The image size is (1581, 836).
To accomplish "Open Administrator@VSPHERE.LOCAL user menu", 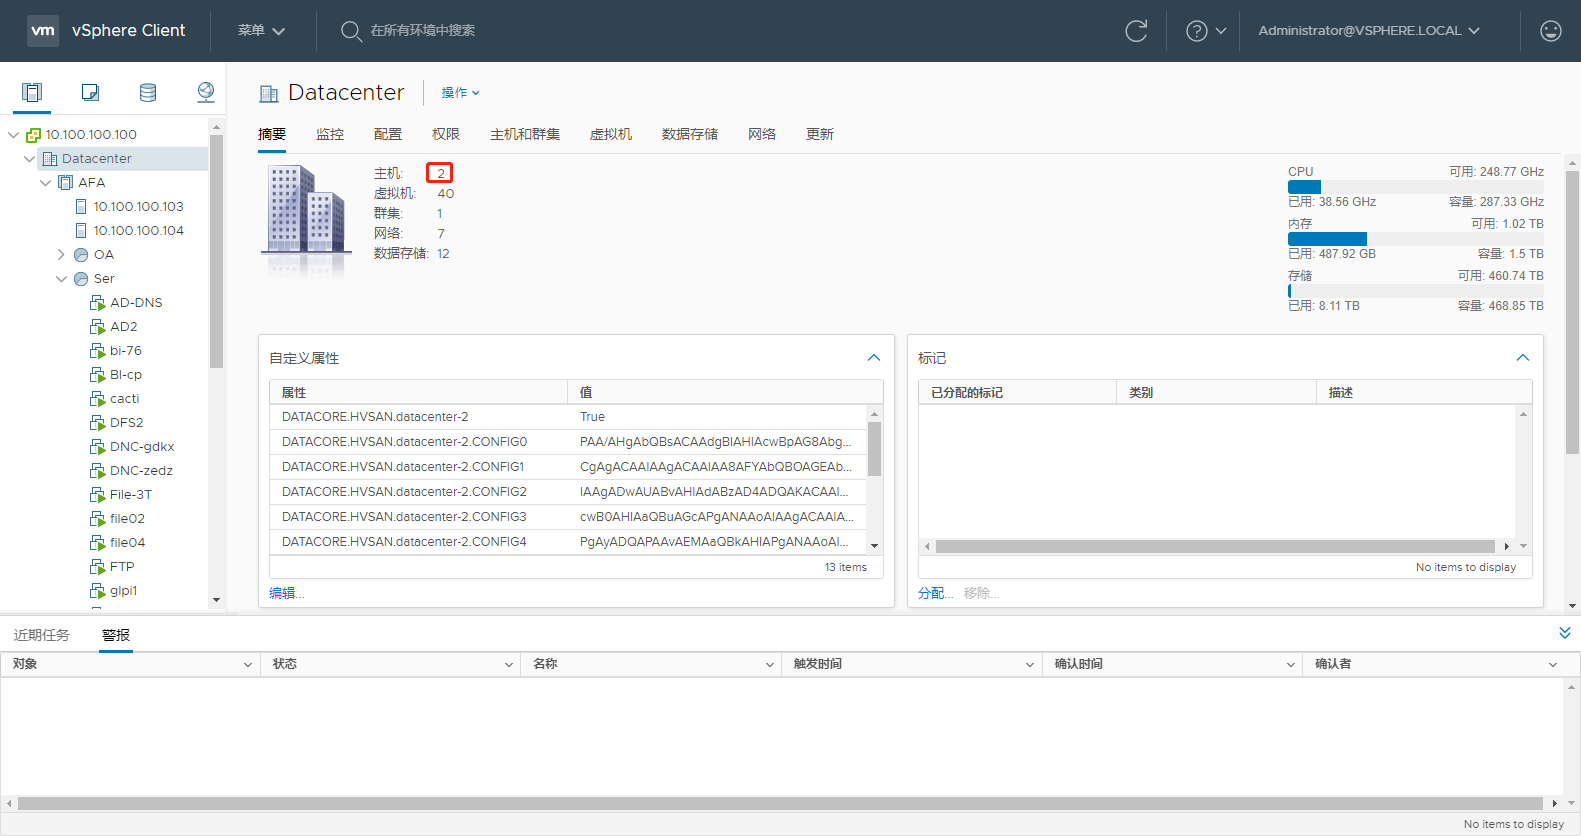I will [1368, 31].
